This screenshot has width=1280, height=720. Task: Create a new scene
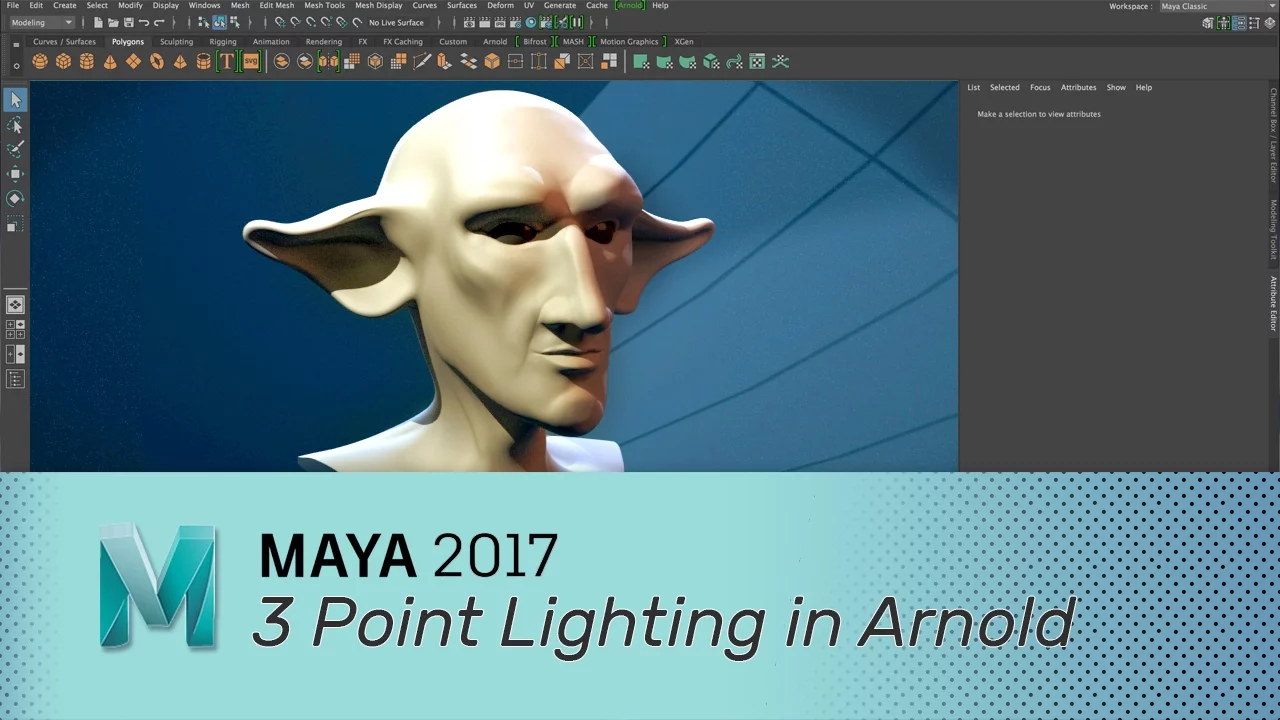click(x=98, y=22)
